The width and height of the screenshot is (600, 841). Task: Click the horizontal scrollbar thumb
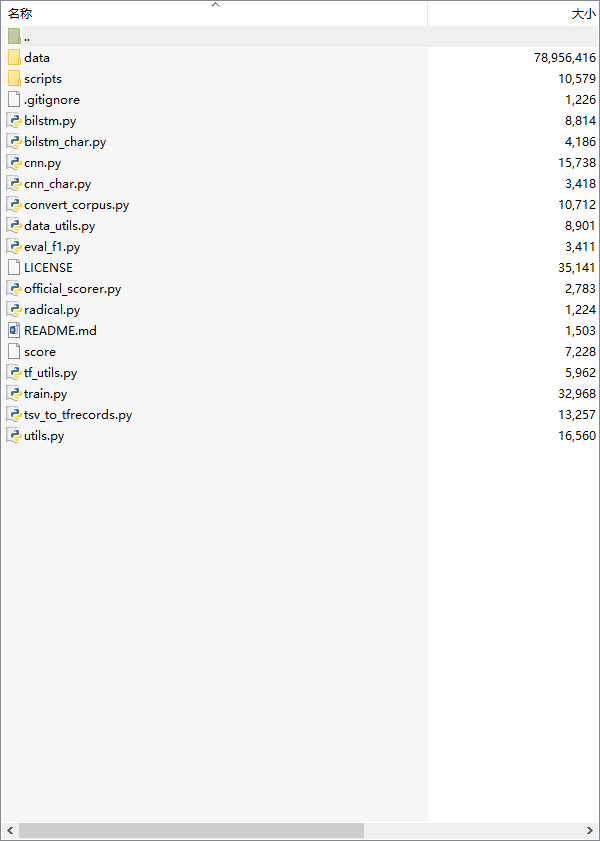click(190, 831)
